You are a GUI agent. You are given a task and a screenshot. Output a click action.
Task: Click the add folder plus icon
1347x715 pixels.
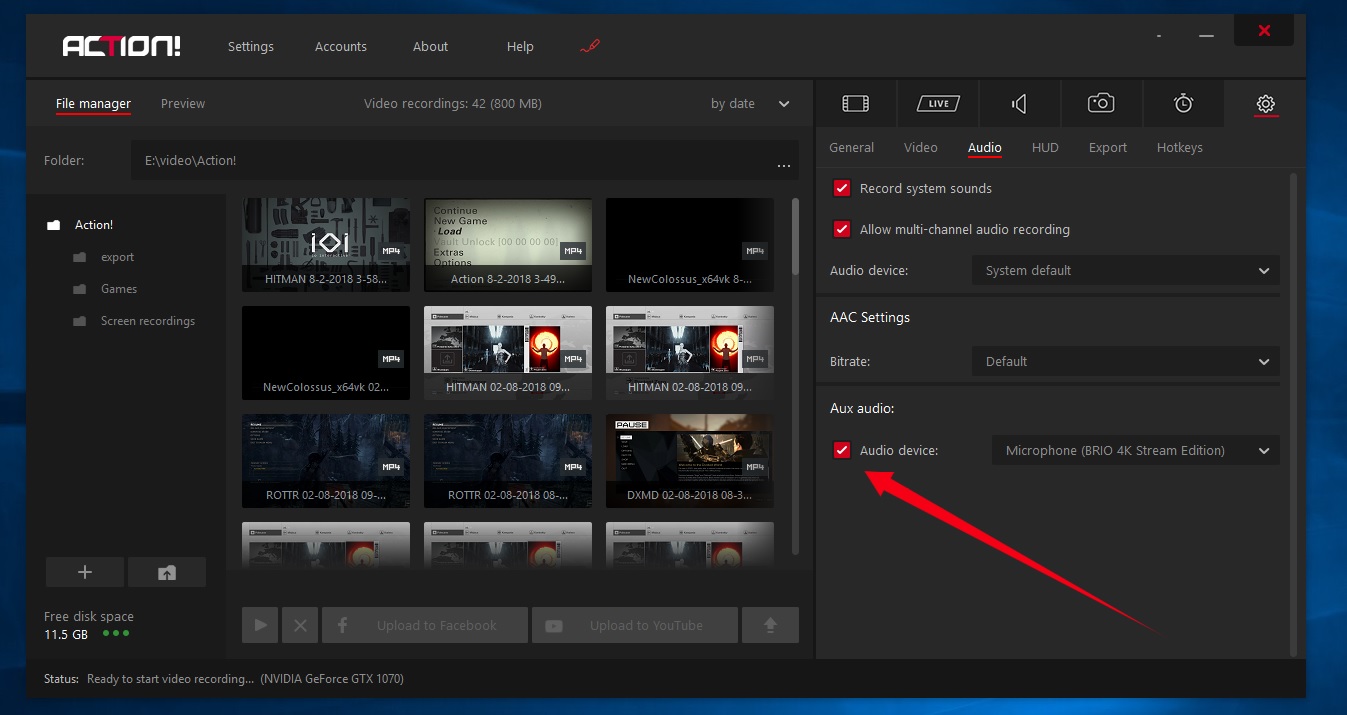point(85,572)
